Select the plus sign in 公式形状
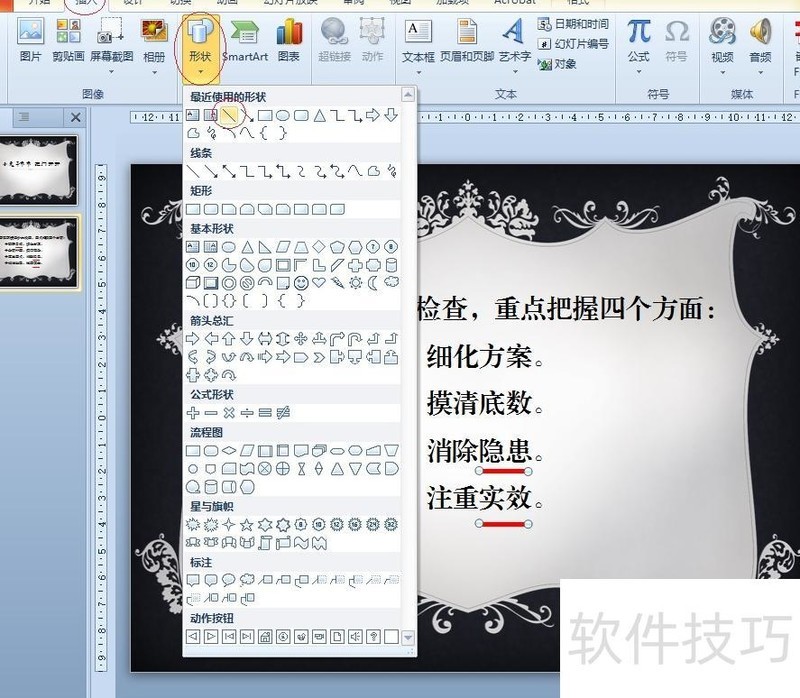The height and width of the screenshot is (698, 800). coord(193,413)
